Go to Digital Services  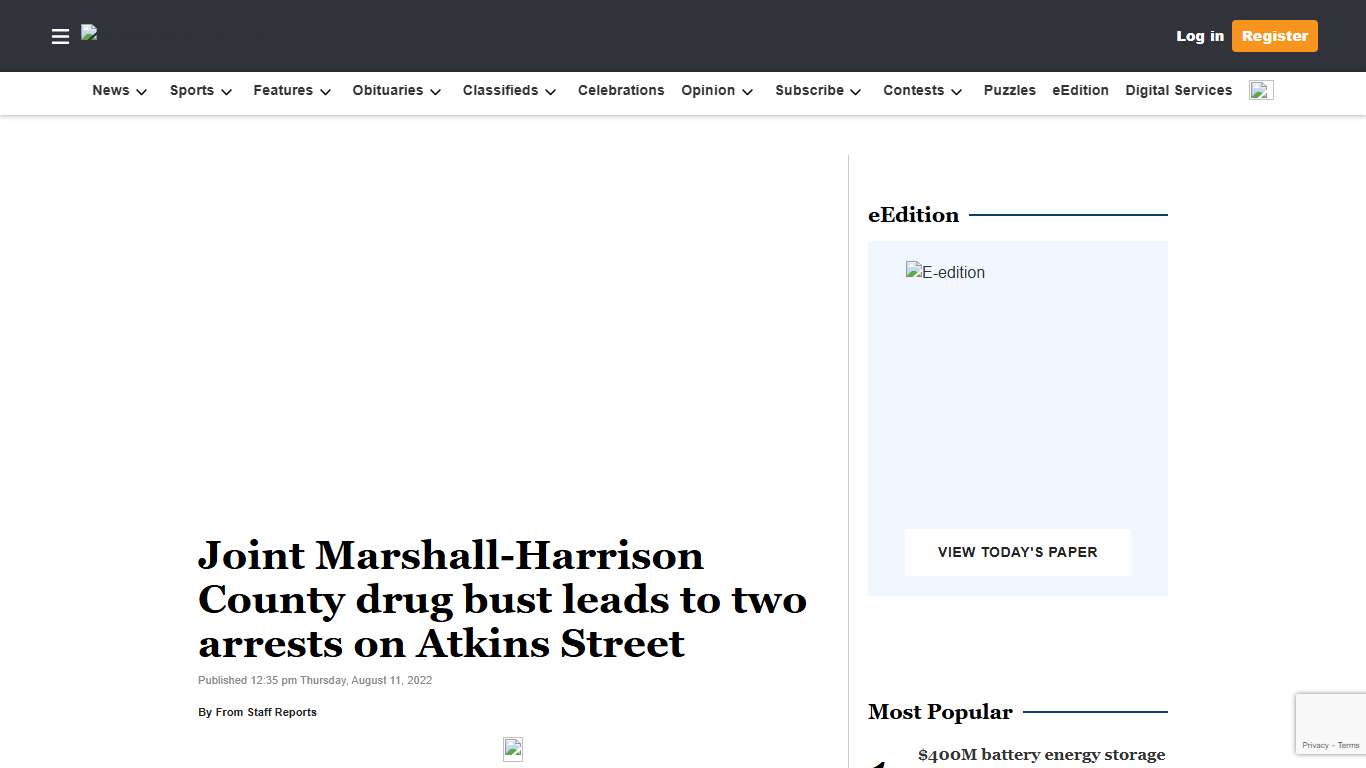pyautogui.click(x=1178, y=90)
